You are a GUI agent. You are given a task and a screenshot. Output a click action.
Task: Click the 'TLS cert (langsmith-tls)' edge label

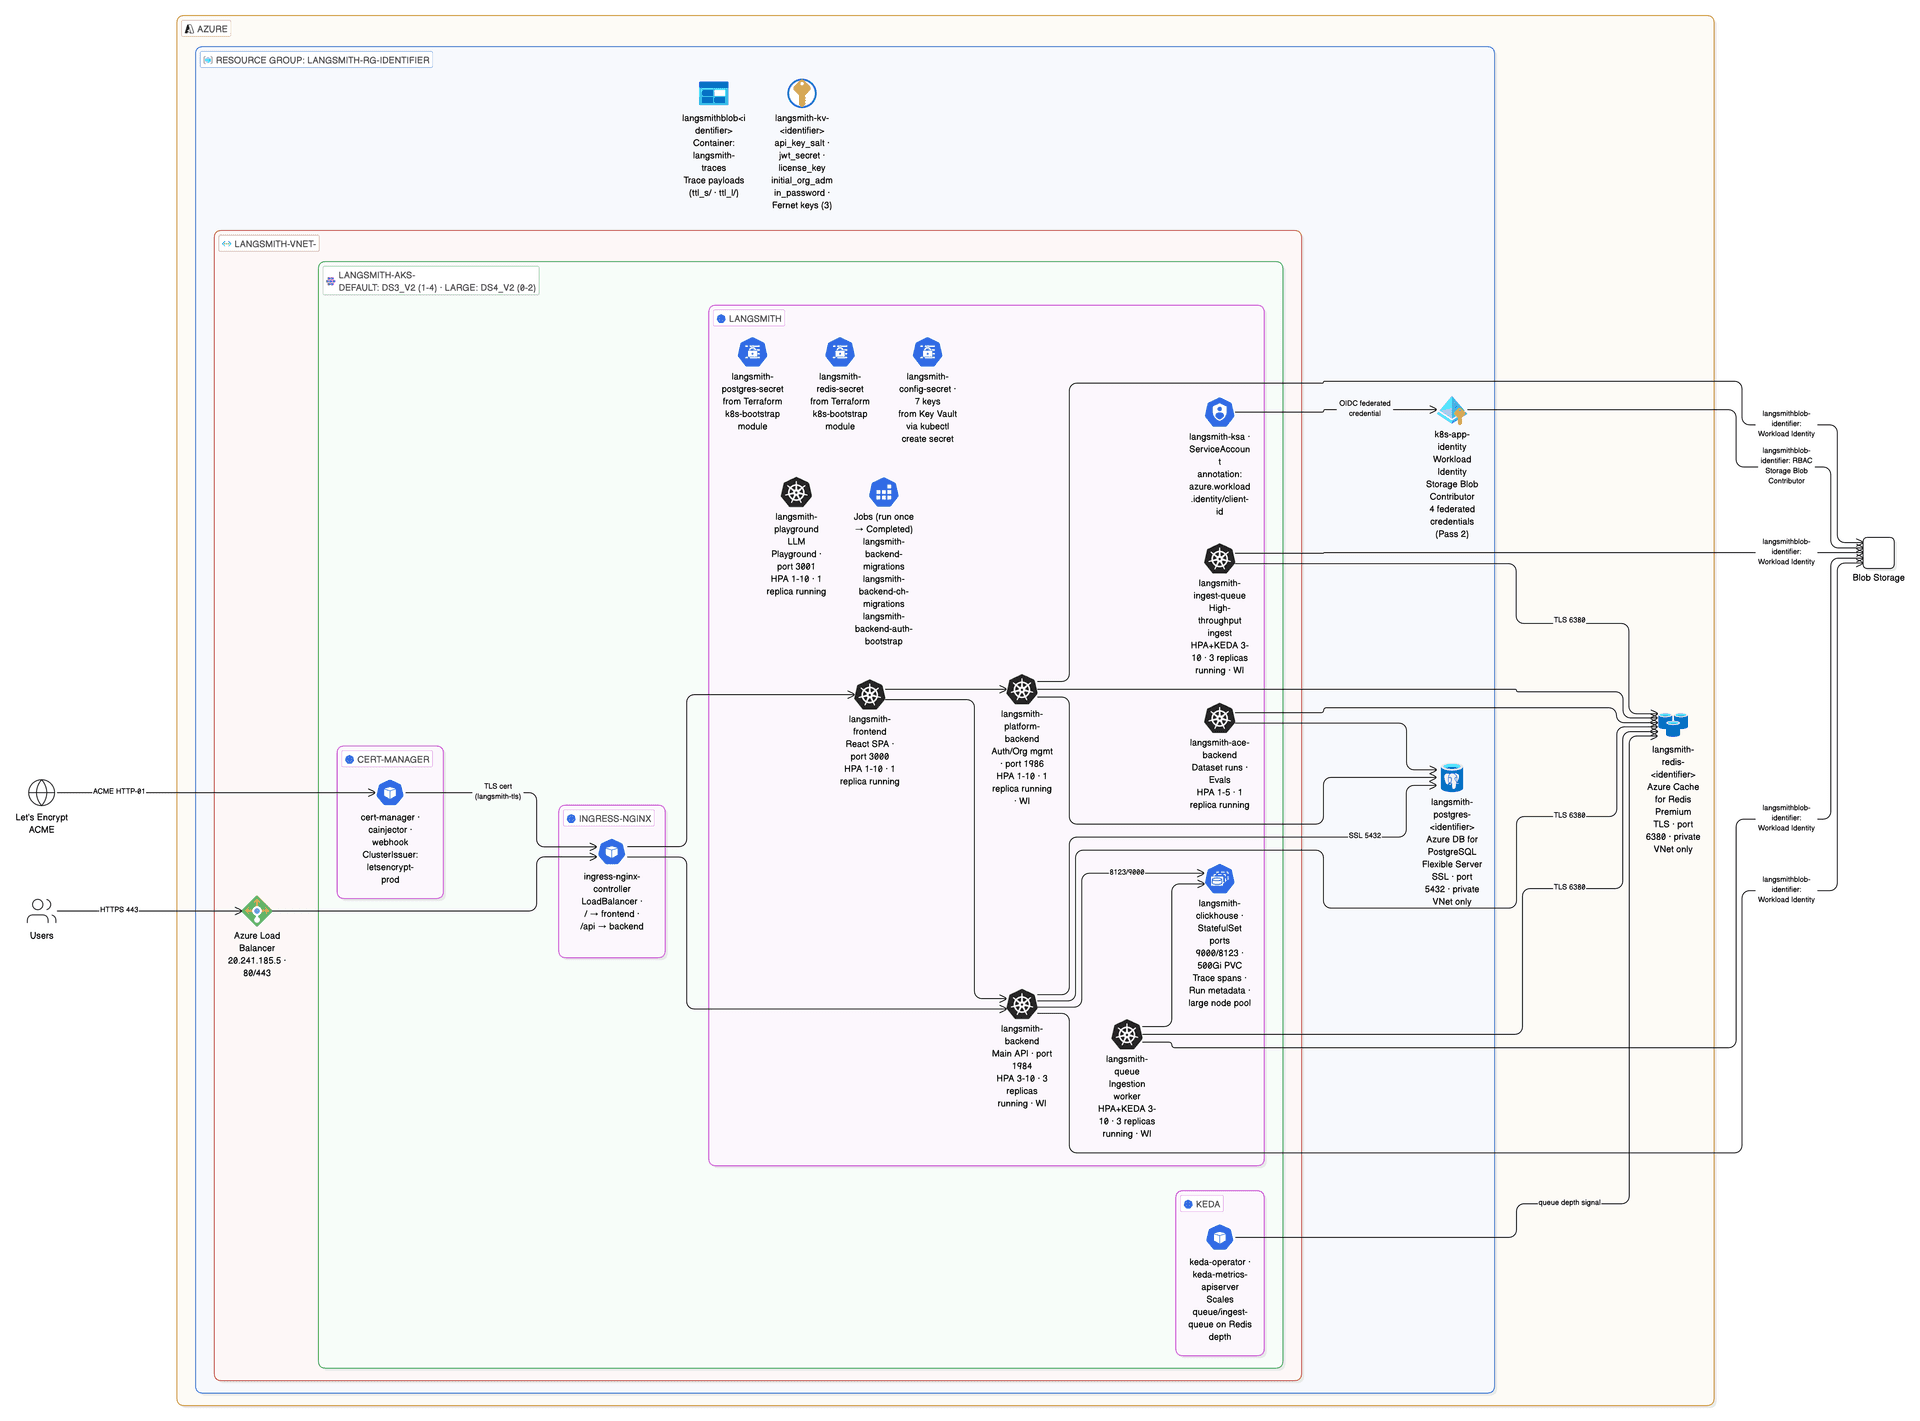498,792
